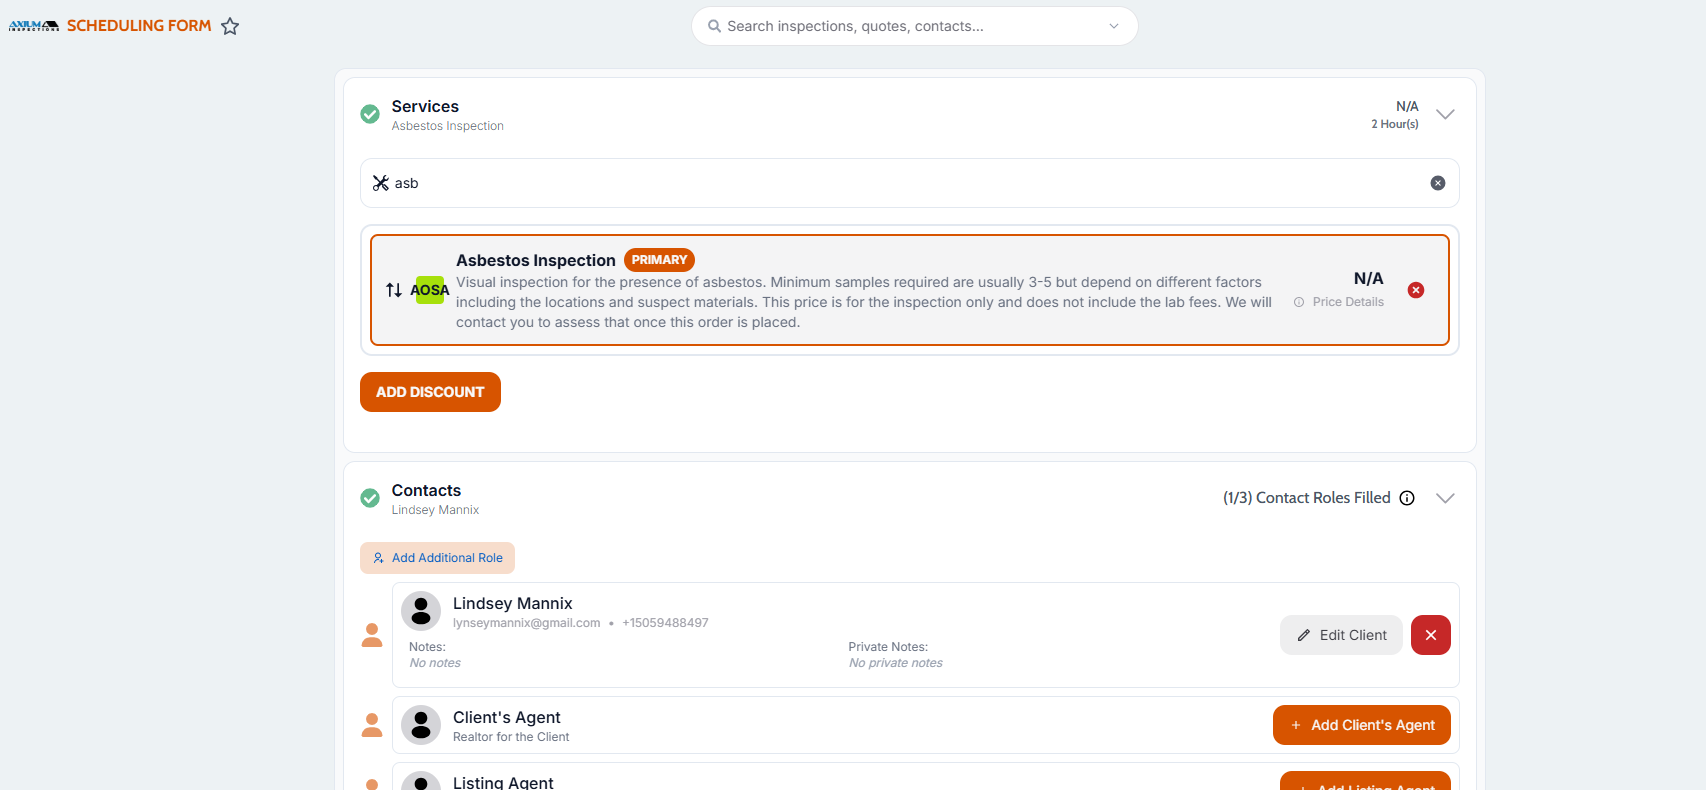The height and width of the screenshot is (790, 1706).
Task: Click the Services completed green checkmark
Action: [x=370, y=114]
